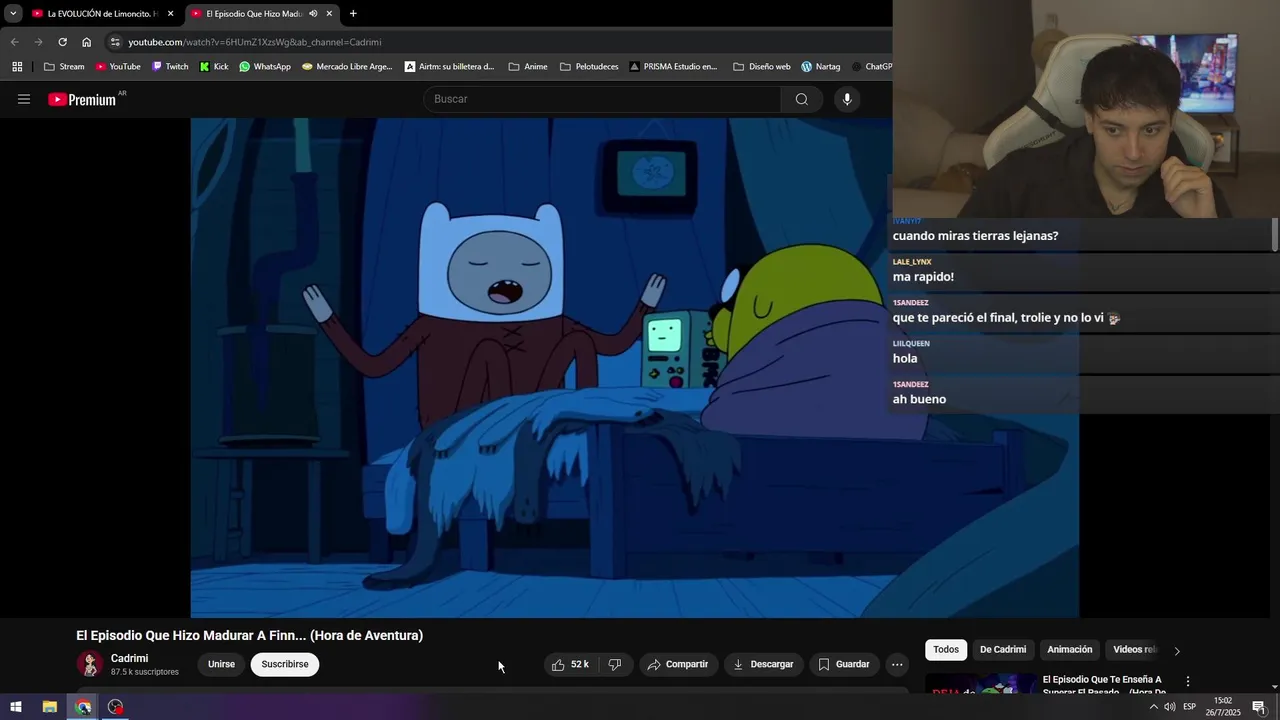
Task: Click the 1SANDEEZ 'ah bueno' chat message
Action: click(919, 399)
